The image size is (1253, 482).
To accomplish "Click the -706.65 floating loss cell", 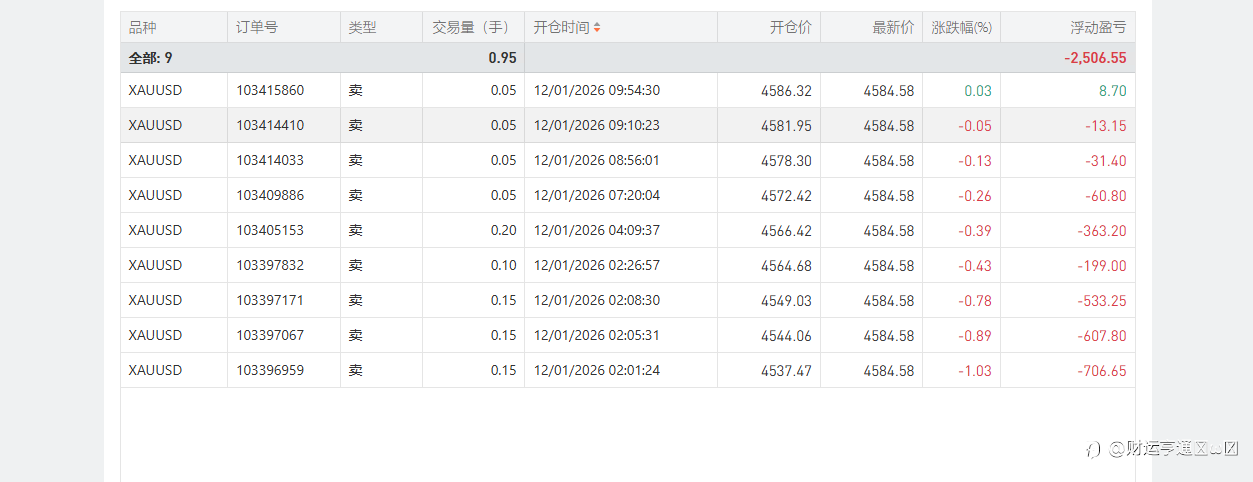I will pos(1102,371).
